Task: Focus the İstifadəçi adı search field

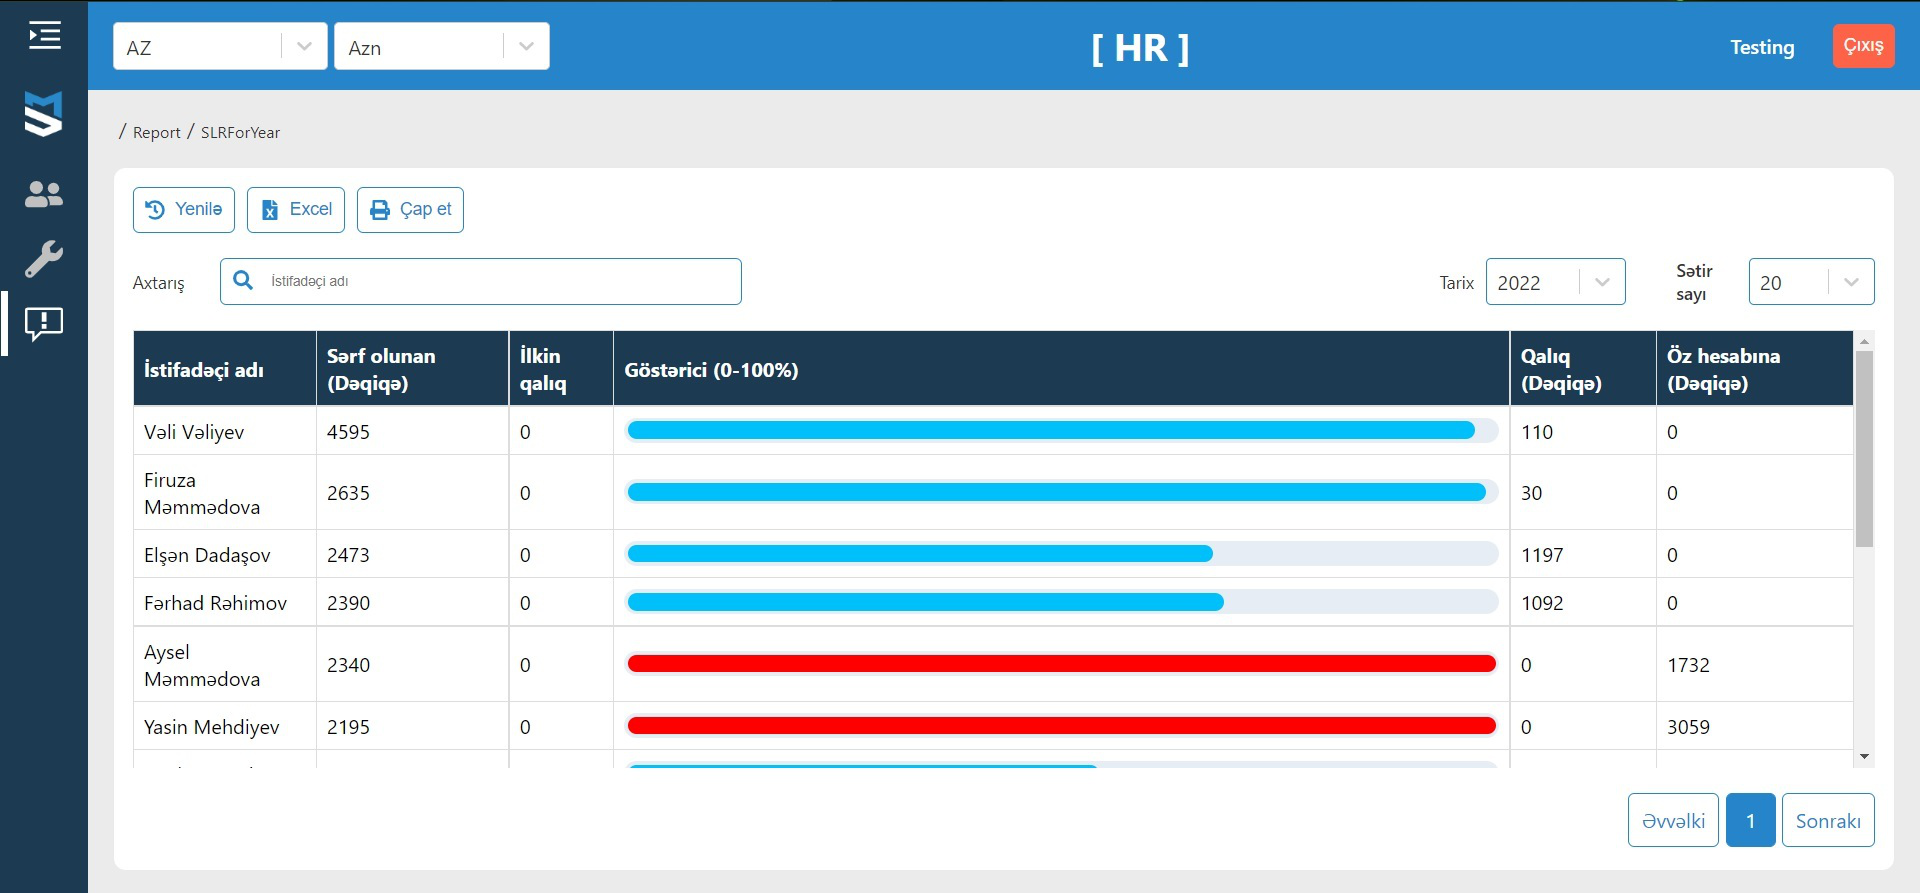Action: point(480,281)
